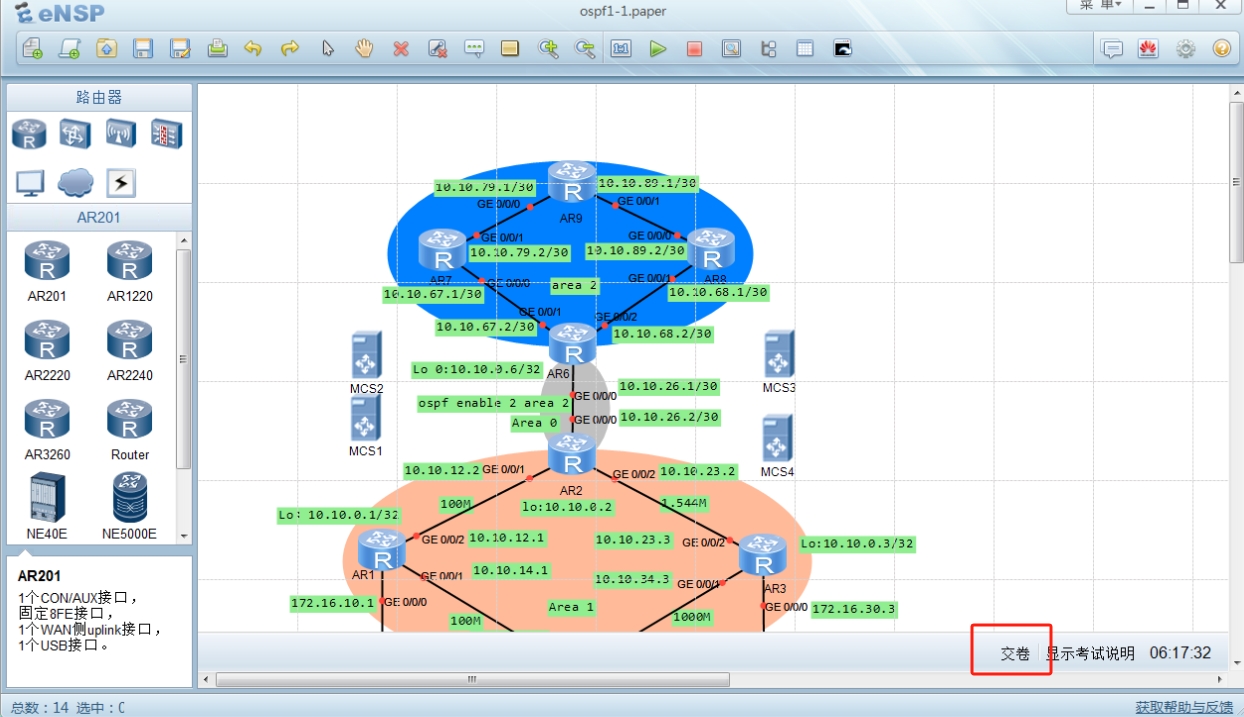
Task: Select the hand pan tool
Action: [x=364, y=48]
